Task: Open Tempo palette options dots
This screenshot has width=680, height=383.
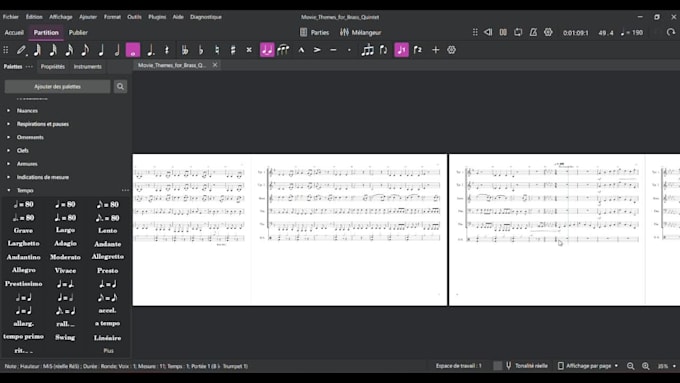Action: pos(125,190)
